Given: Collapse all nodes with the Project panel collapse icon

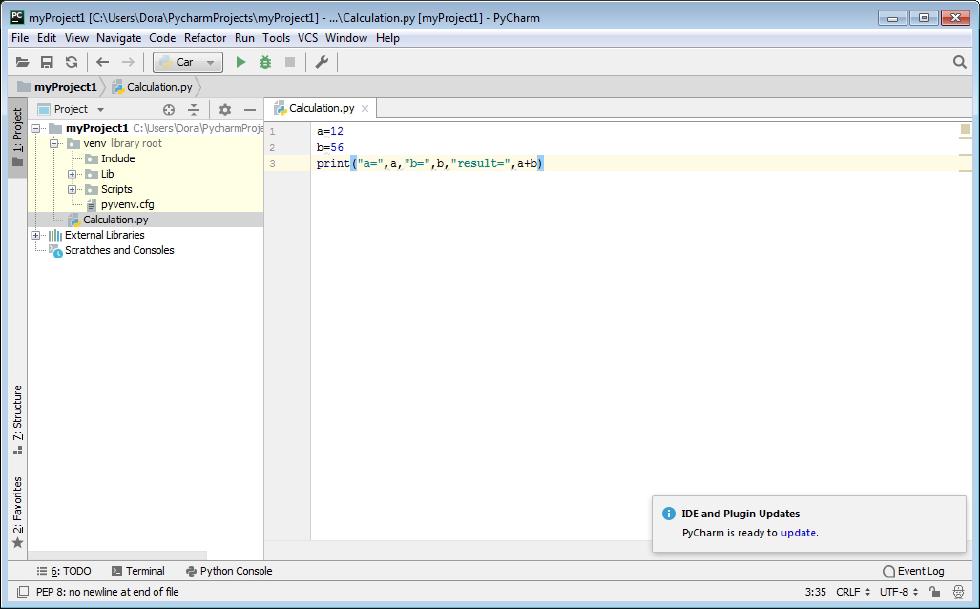Looking at the screenshot, I should tap(194, 110).
